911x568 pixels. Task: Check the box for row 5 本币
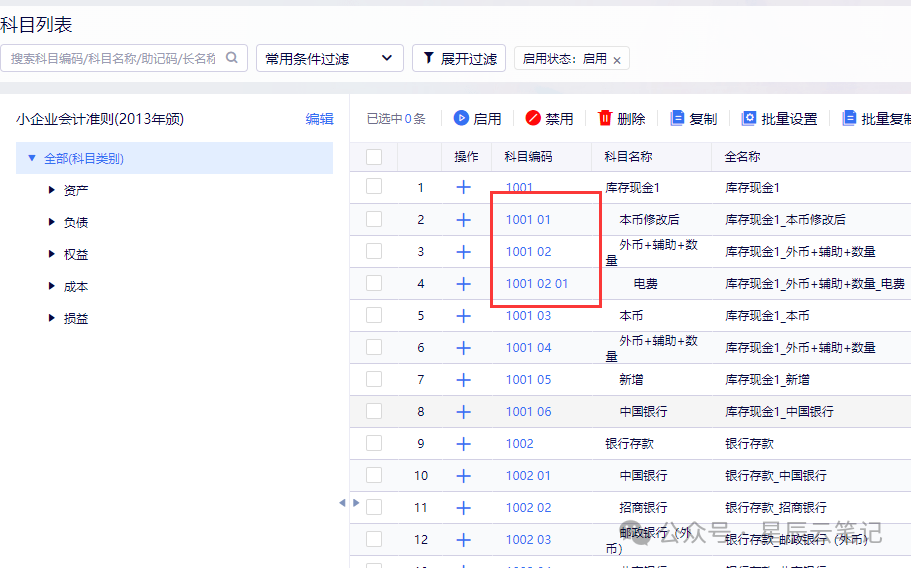coord(374,315)
